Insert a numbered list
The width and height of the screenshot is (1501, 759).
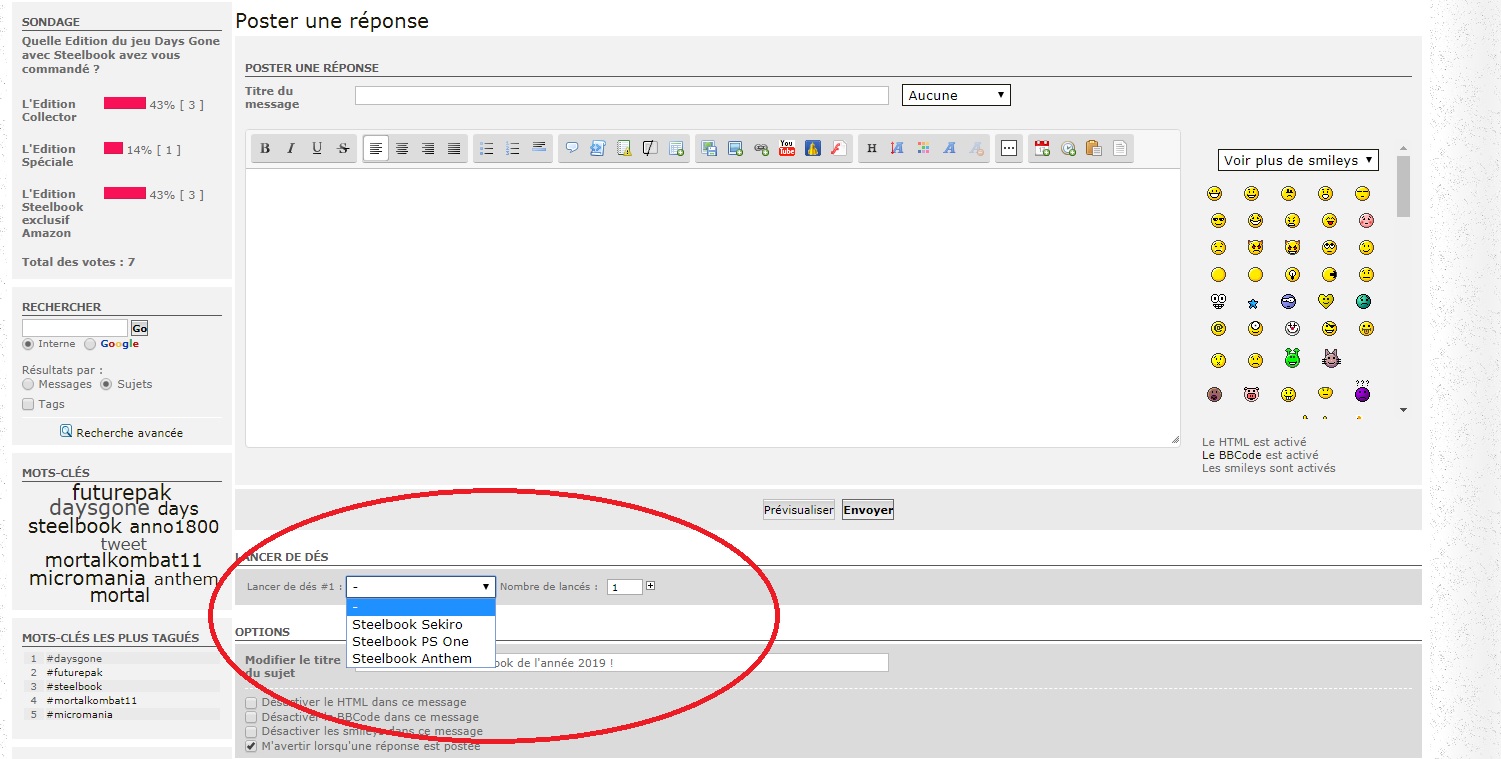coord(513,148)
